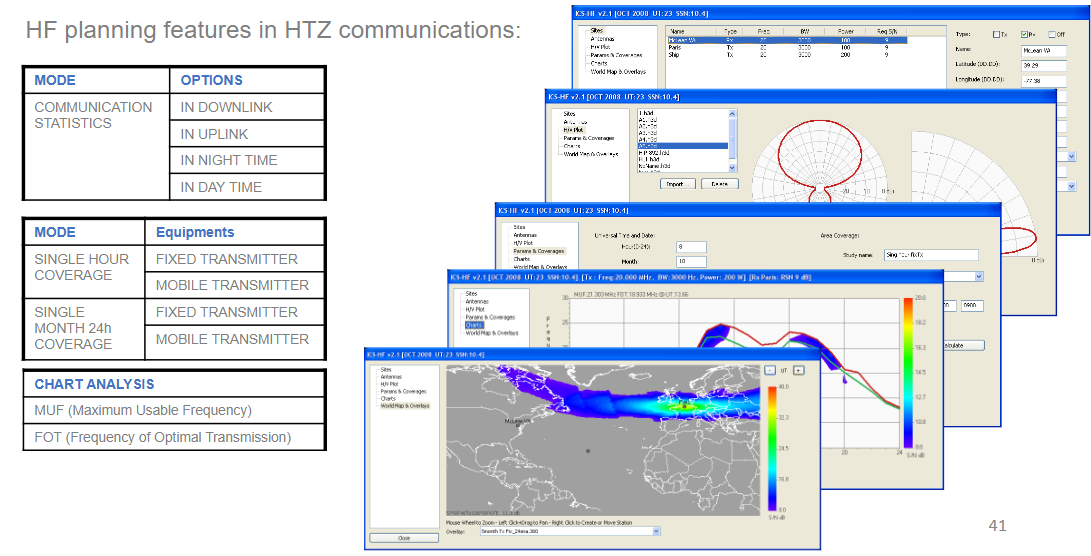1091x556 pixels.
Task: Click the S/N color scale beside the world map
Action: (x=771, y=447)
